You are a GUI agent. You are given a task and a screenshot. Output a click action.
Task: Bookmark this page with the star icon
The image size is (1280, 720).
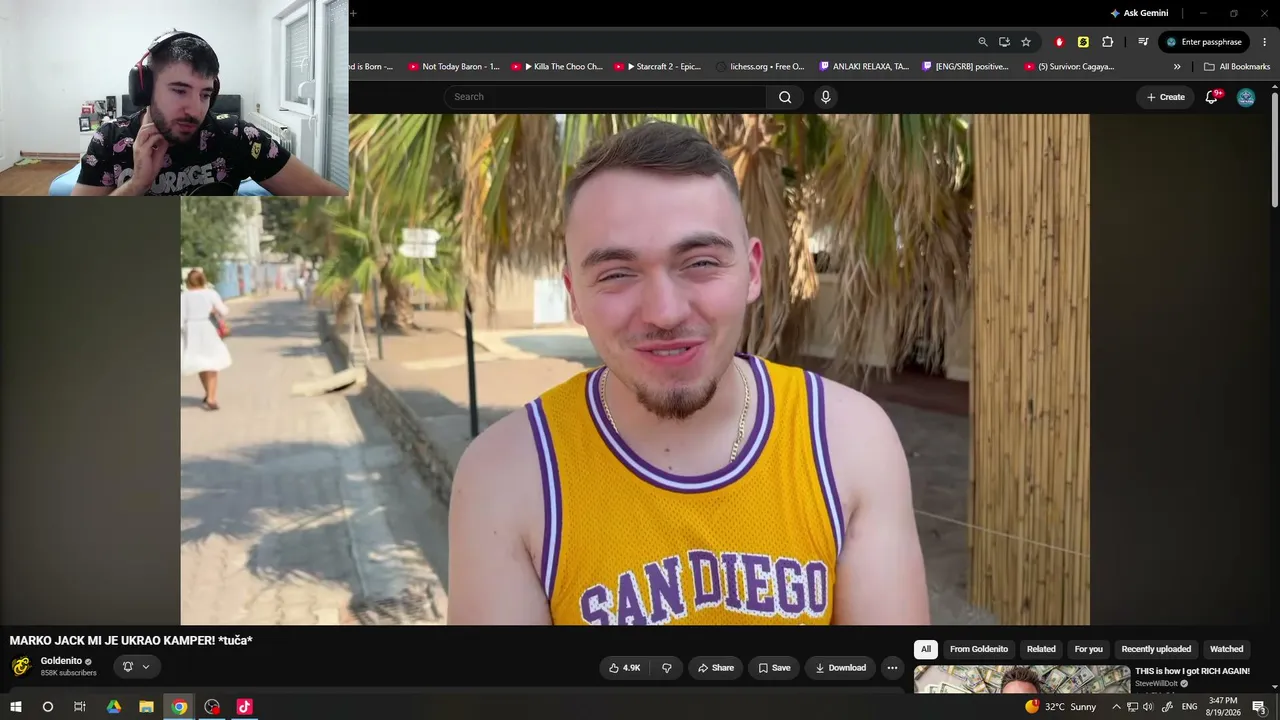point(1026,42)
